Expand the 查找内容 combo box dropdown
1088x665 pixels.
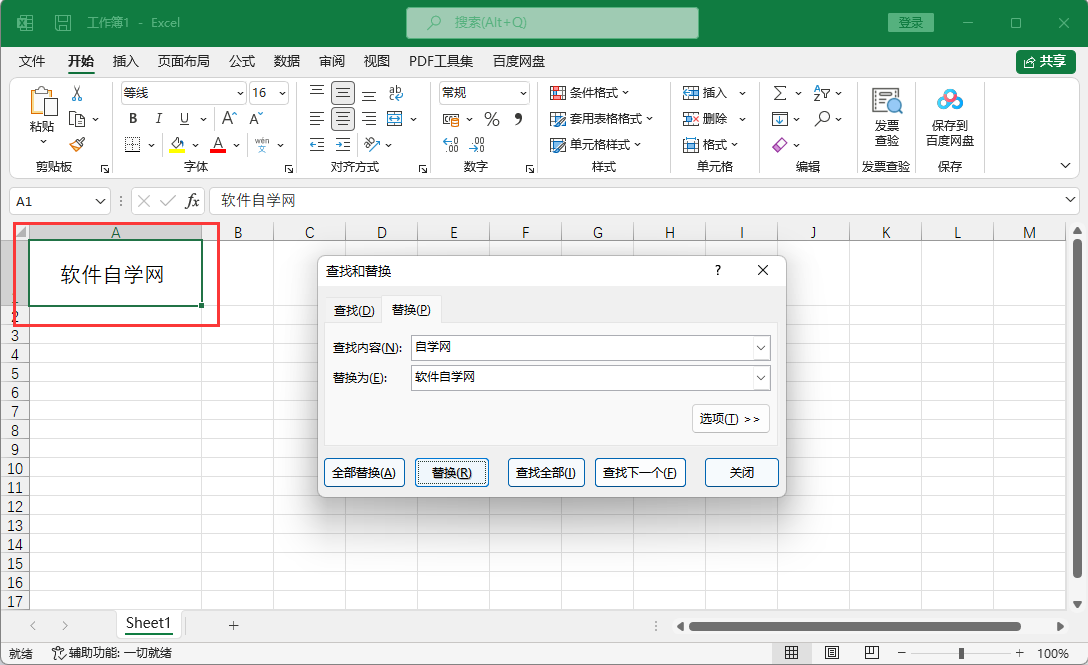pos(762,347)
